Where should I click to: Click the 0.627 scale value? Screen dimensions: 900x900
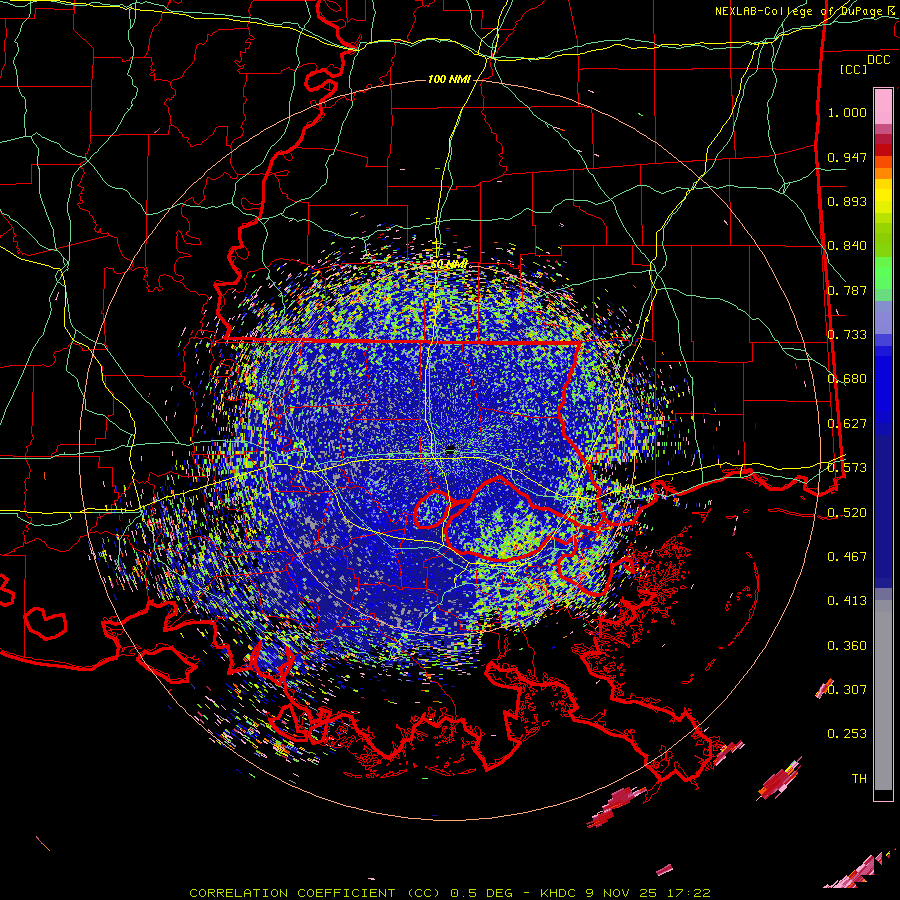847,424
